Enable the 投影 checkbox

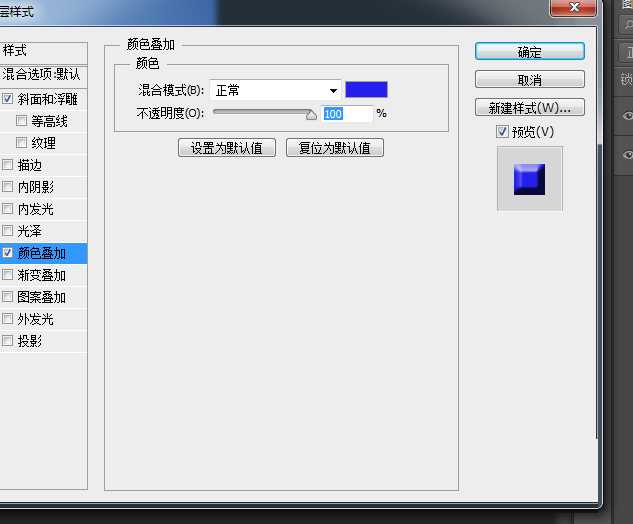tap(7, 341)
